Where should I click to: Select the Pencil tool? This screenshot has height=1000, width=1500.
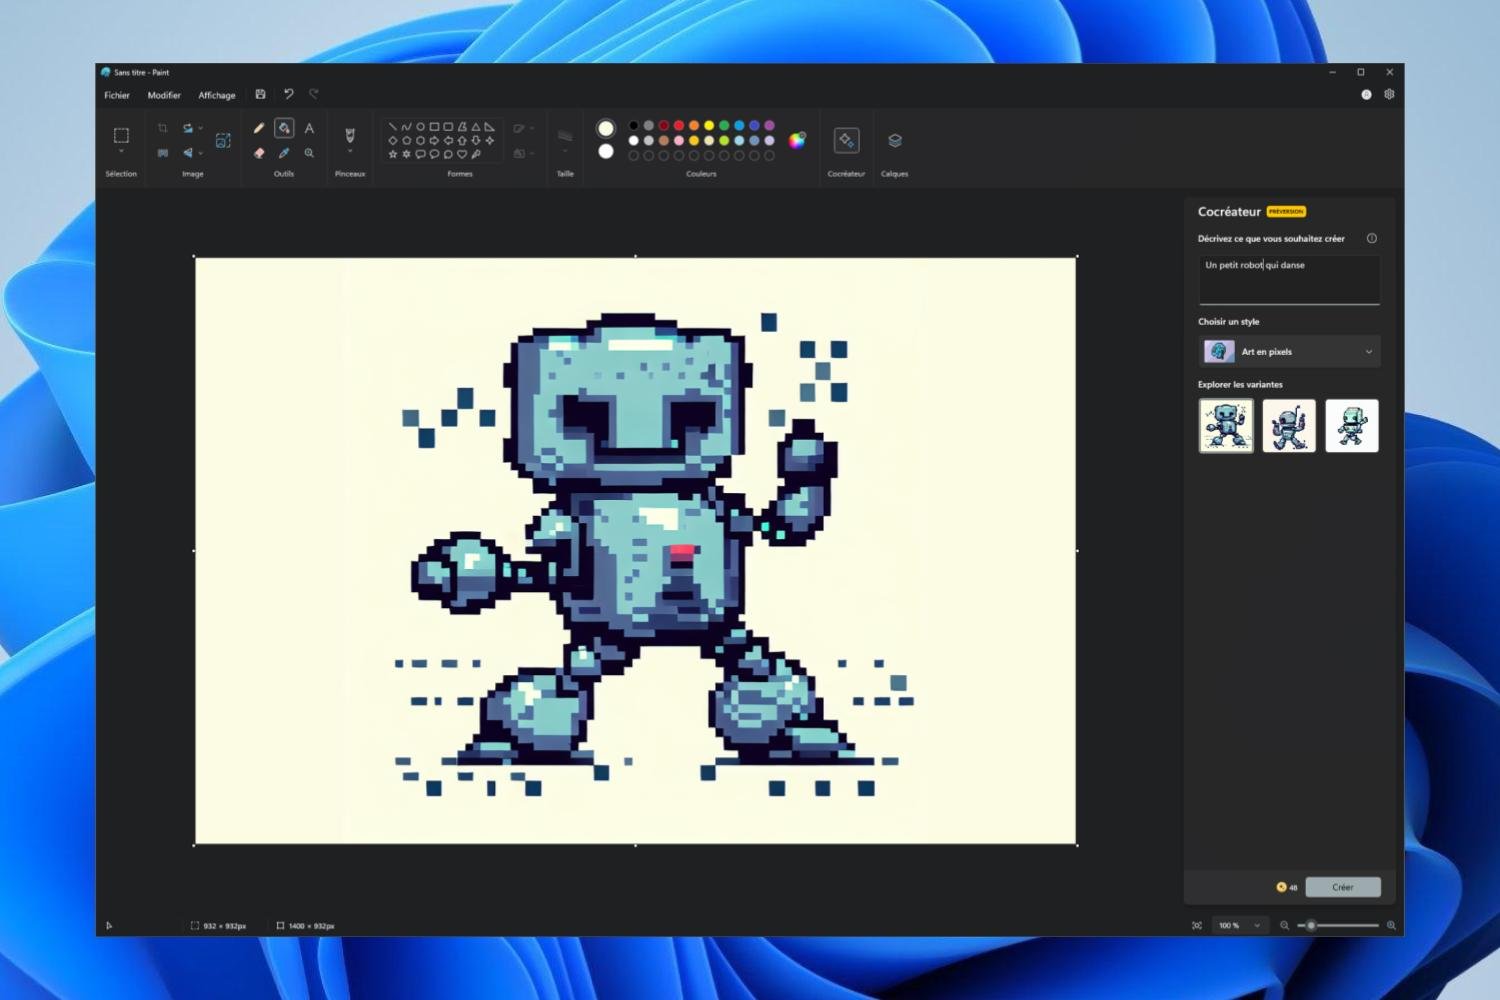click(259, 128)
